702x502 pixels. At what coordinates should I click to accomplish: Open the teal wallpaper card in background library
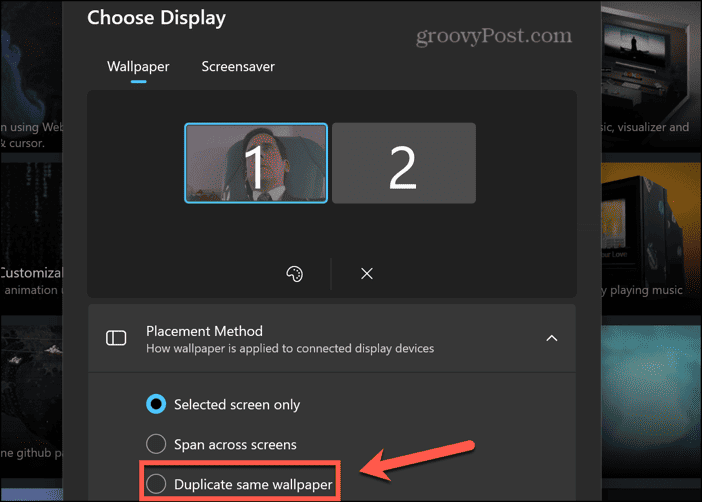tap(651, 401)
